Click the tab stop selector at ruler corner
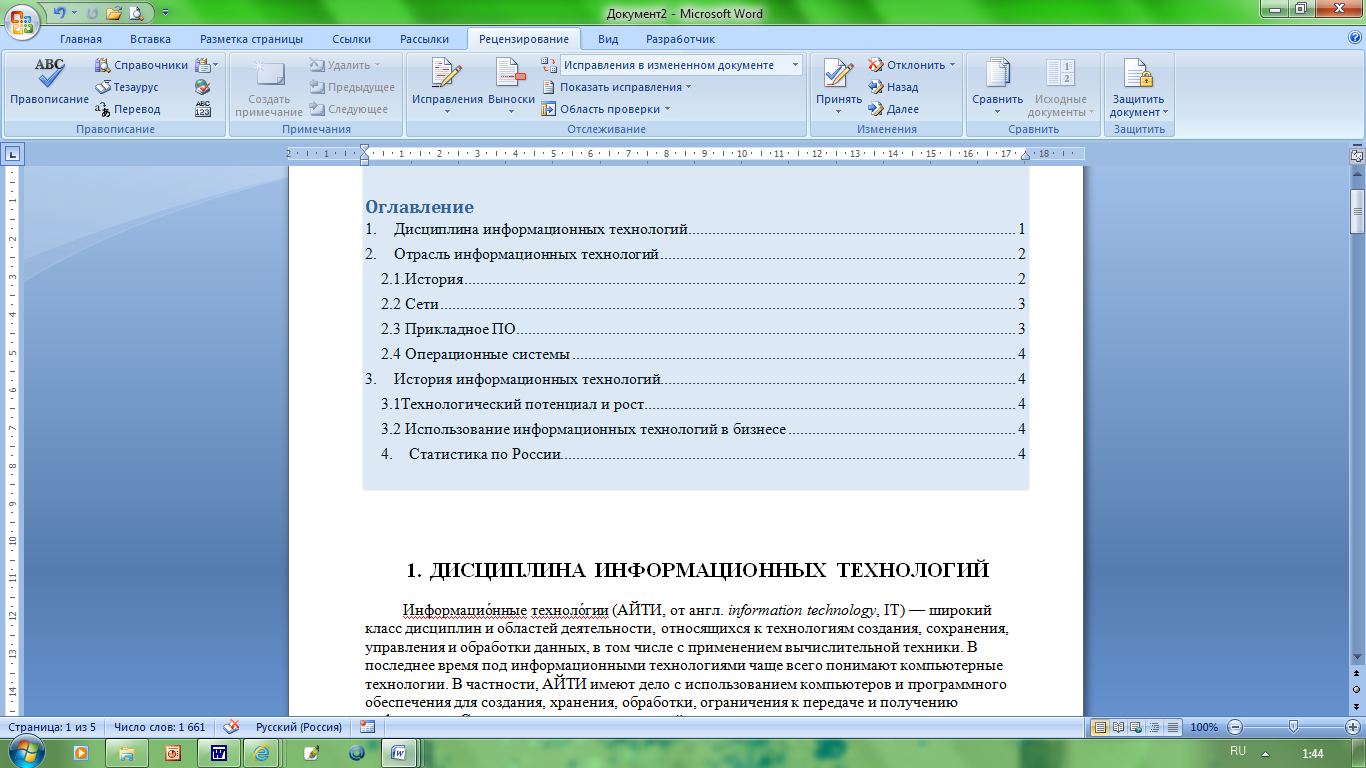Viewport: 1366px width, 768px height. click(x=12, y=155)
